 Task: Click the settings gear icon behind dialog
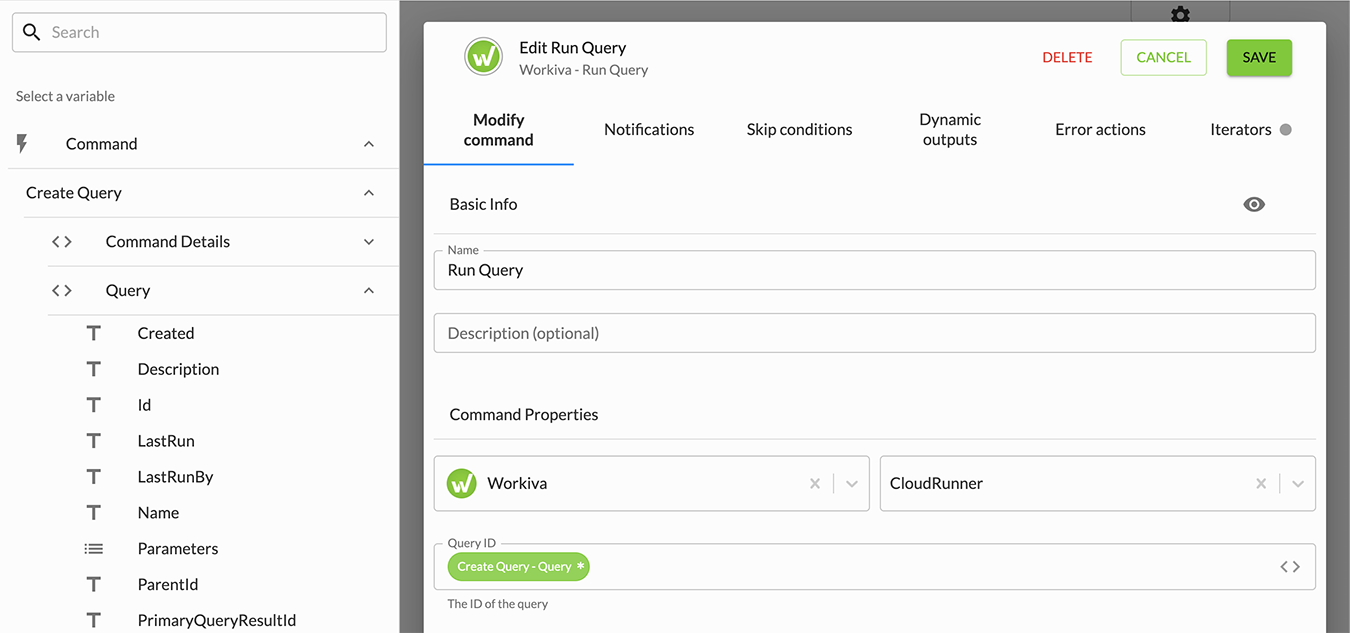click(1180, 13)
